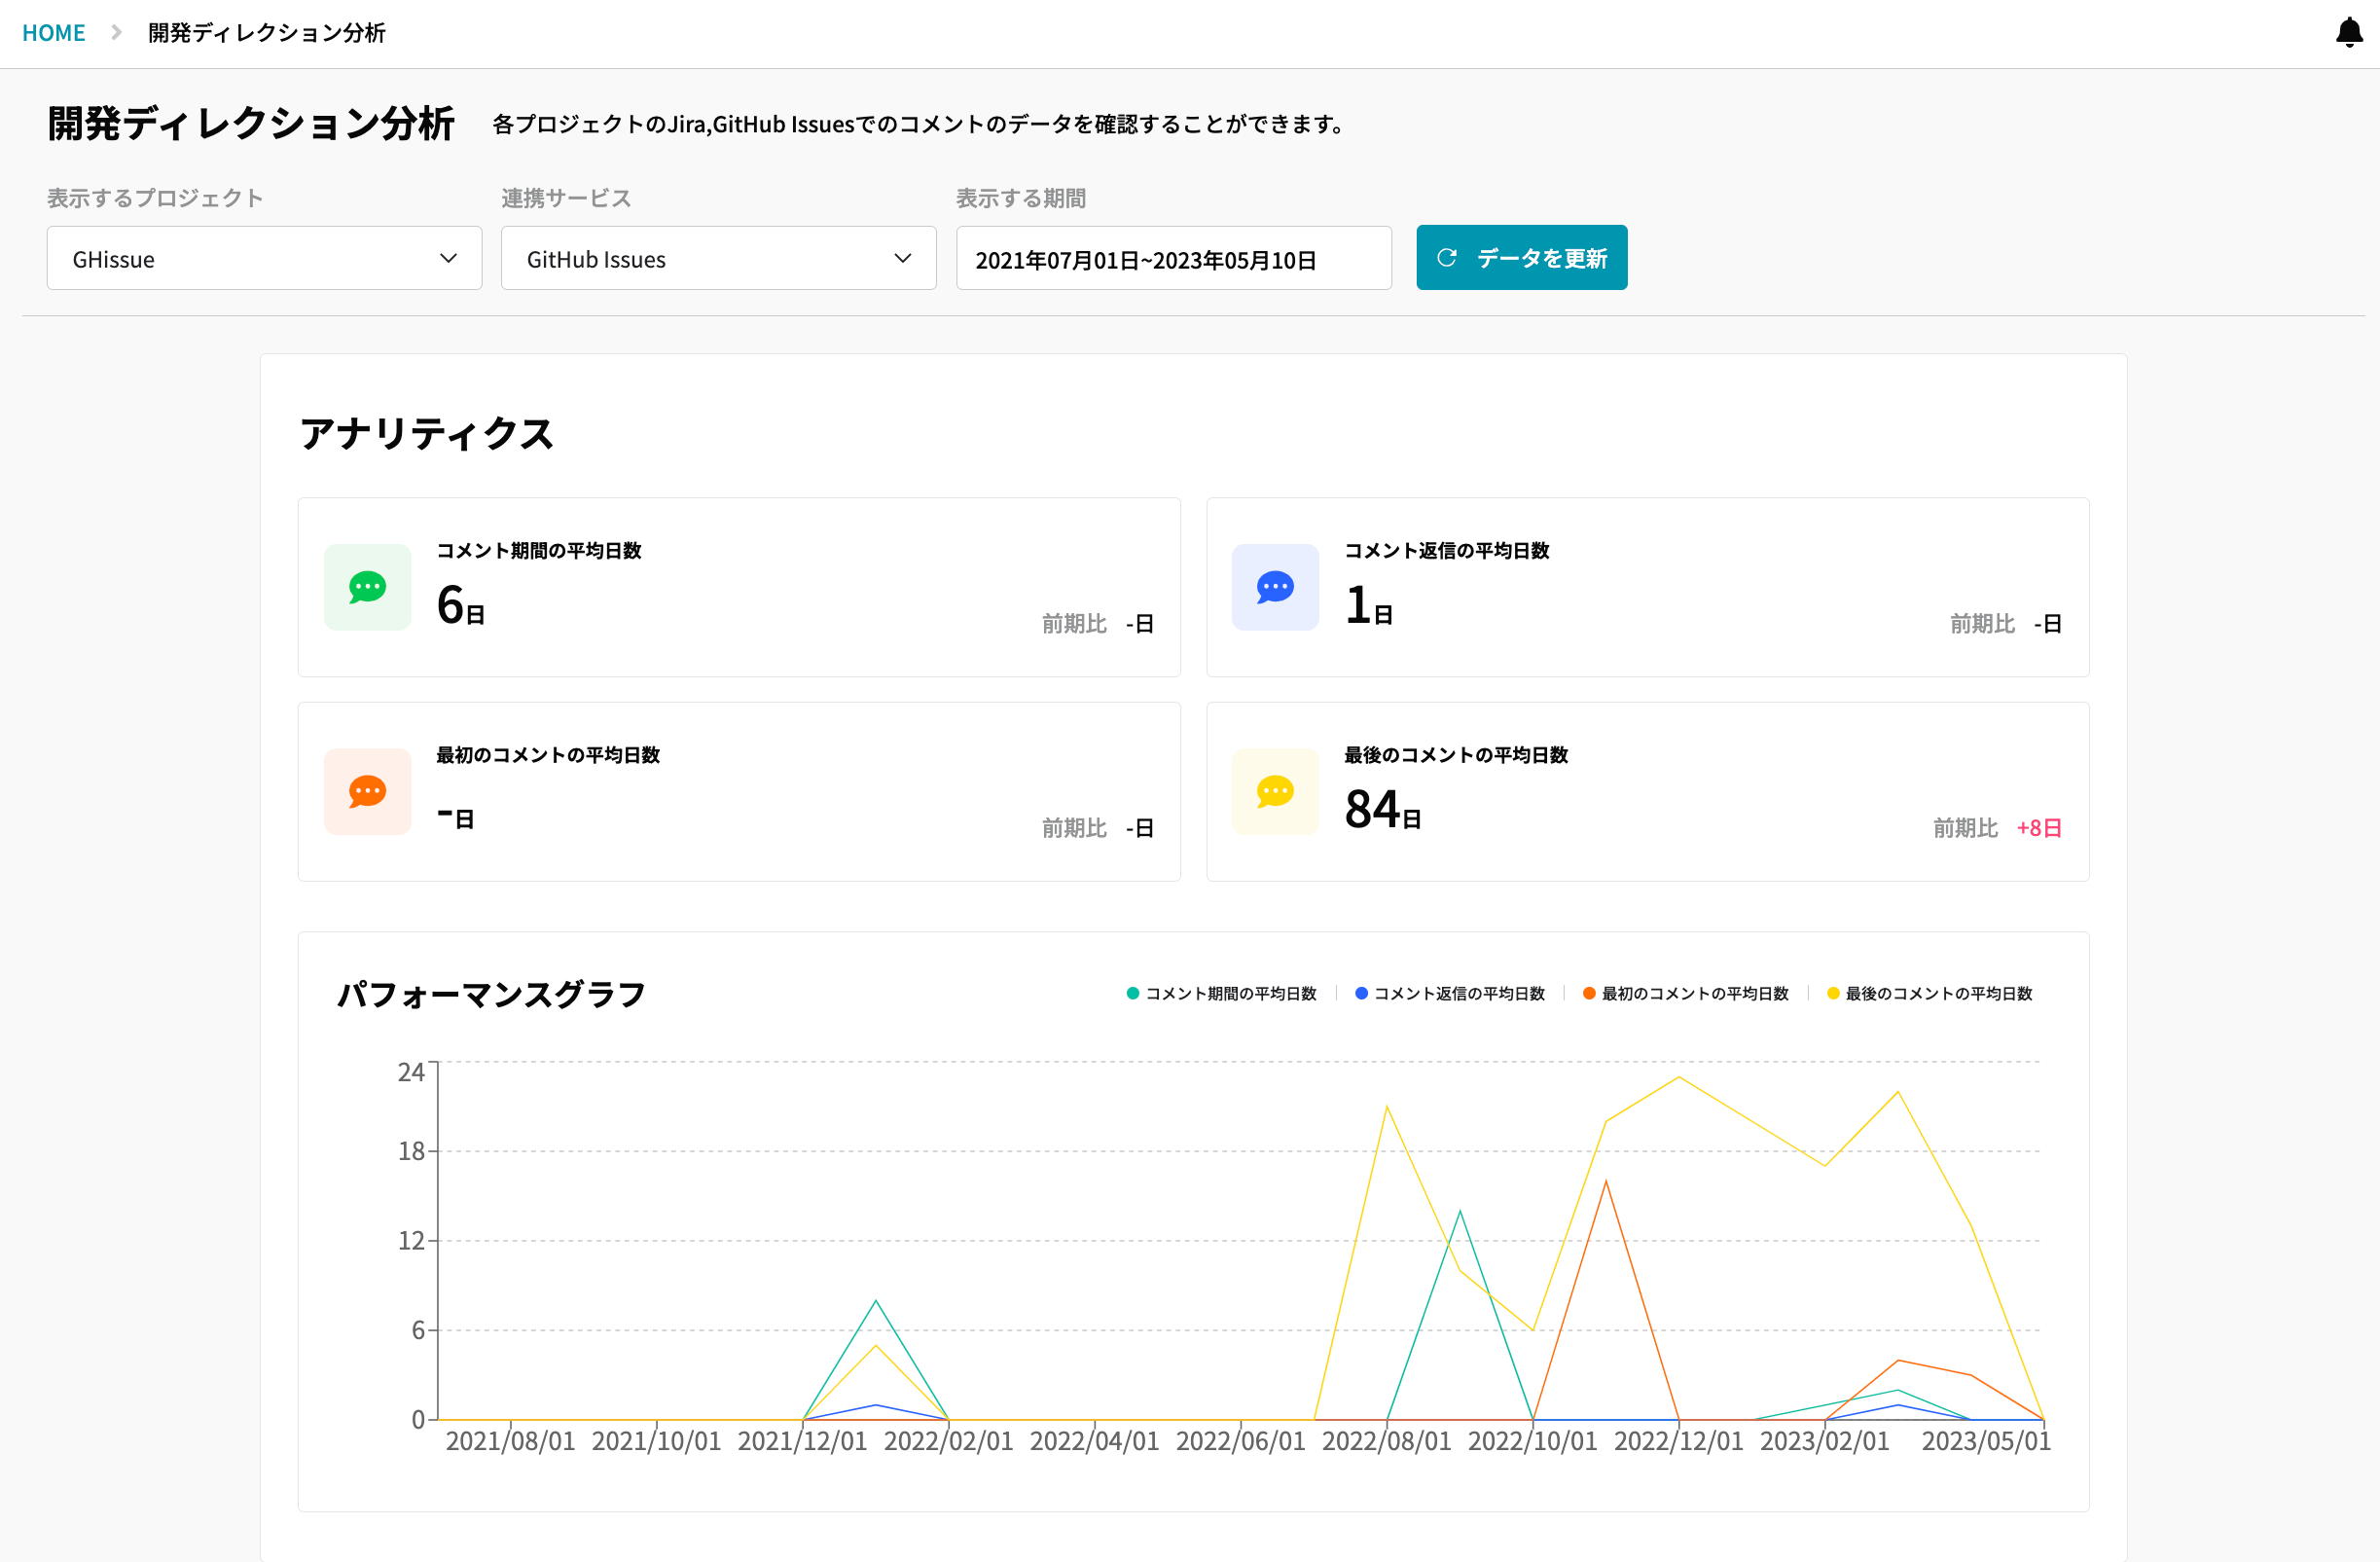Click the 2022/02/01 axis label
Screen dimensions: 2380x1562
948,1441
